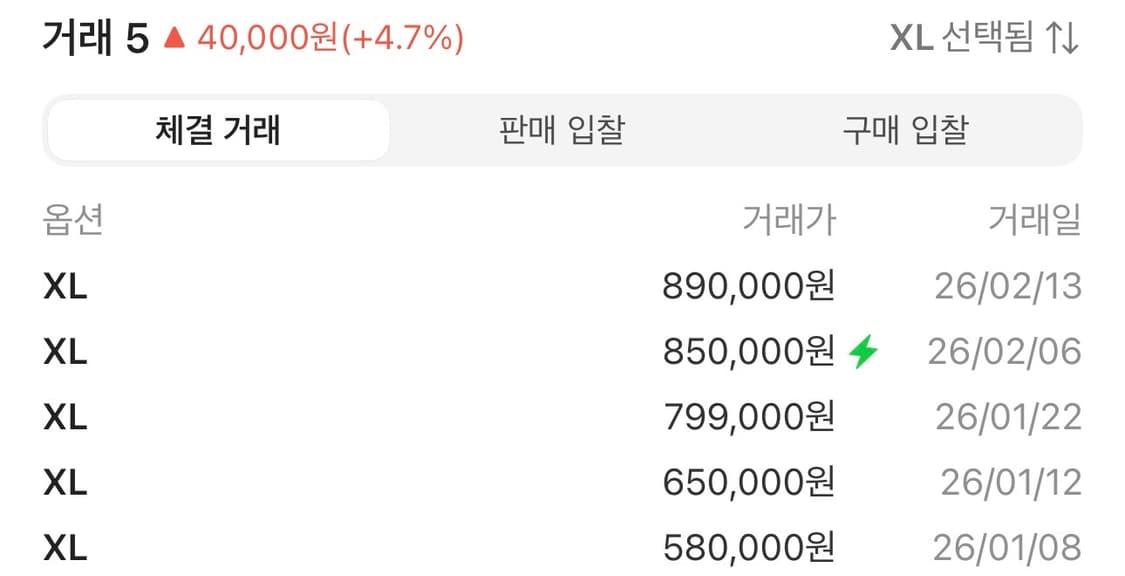Tap the XL label on the 799,000원 row
The width and height of the screenshot is (1125, 576).
66,417
